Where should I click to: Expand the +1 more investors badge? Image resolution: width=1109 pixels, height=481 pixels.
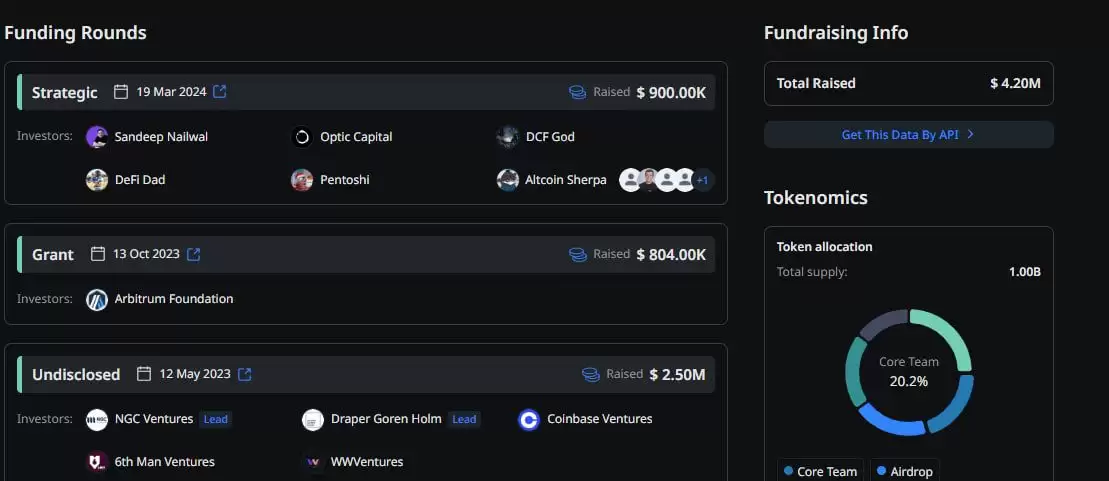[703, 180]
